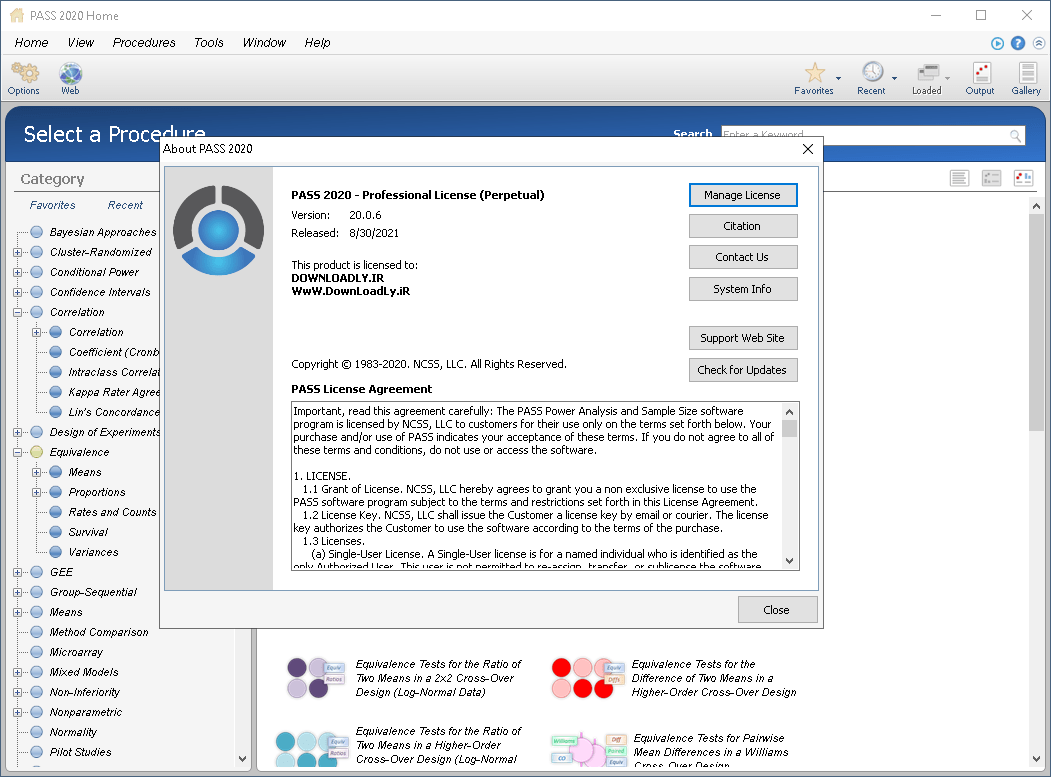Click the Manage License button
This screenshot has height=777, width=1051.
coord(743,195)
